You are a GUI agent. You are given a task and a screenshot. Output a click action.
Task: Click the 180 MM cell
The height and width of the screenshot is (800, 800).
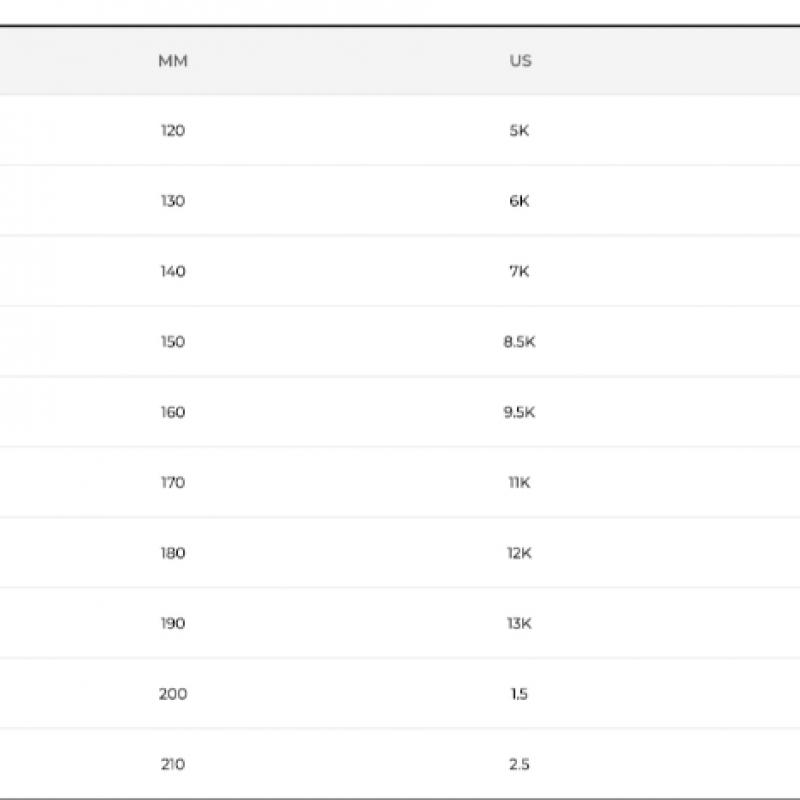point(173,553)
